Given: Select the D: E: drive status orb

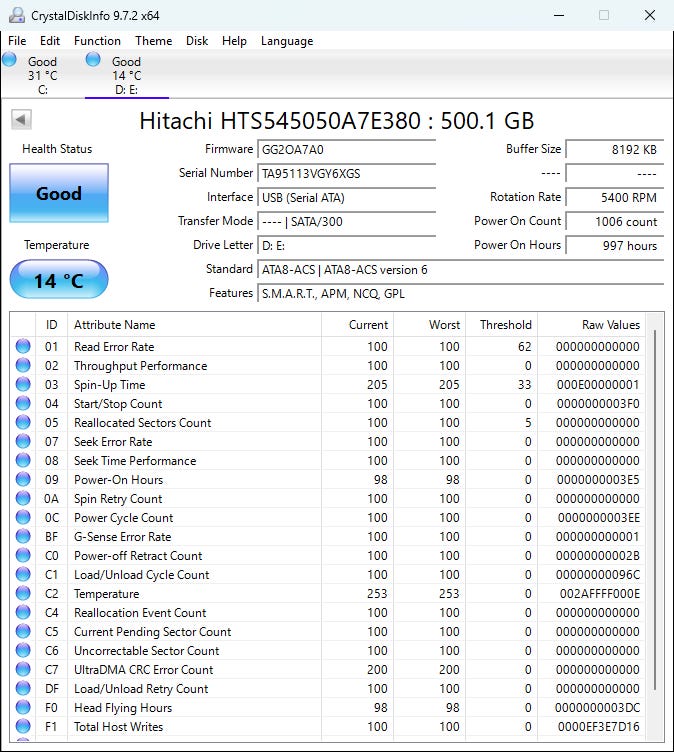Looking at the screenshot, I should 93,60.
